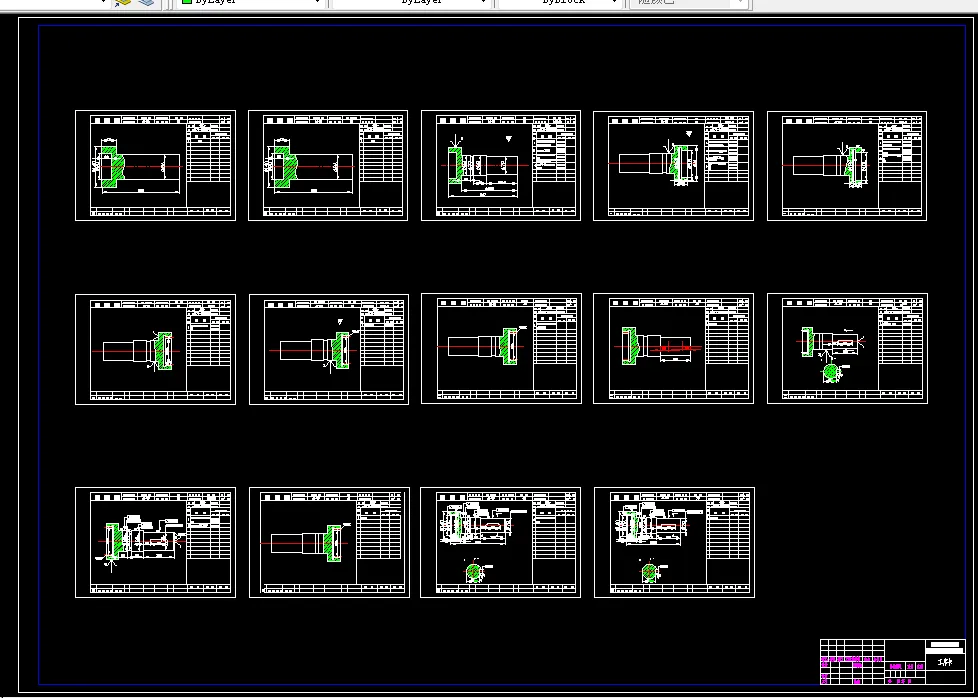Select the fifth process card in top row

846,166
